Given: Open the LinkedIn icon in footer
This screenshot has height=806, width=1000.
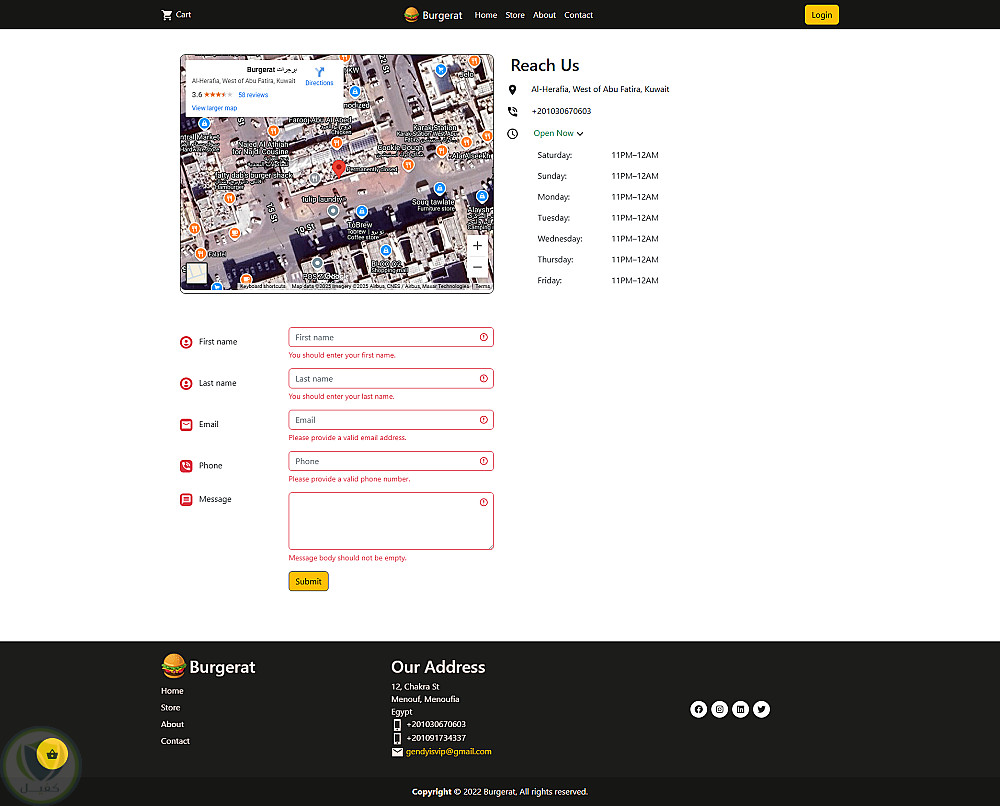Looking at the screenshot, I should pos(740,709).
